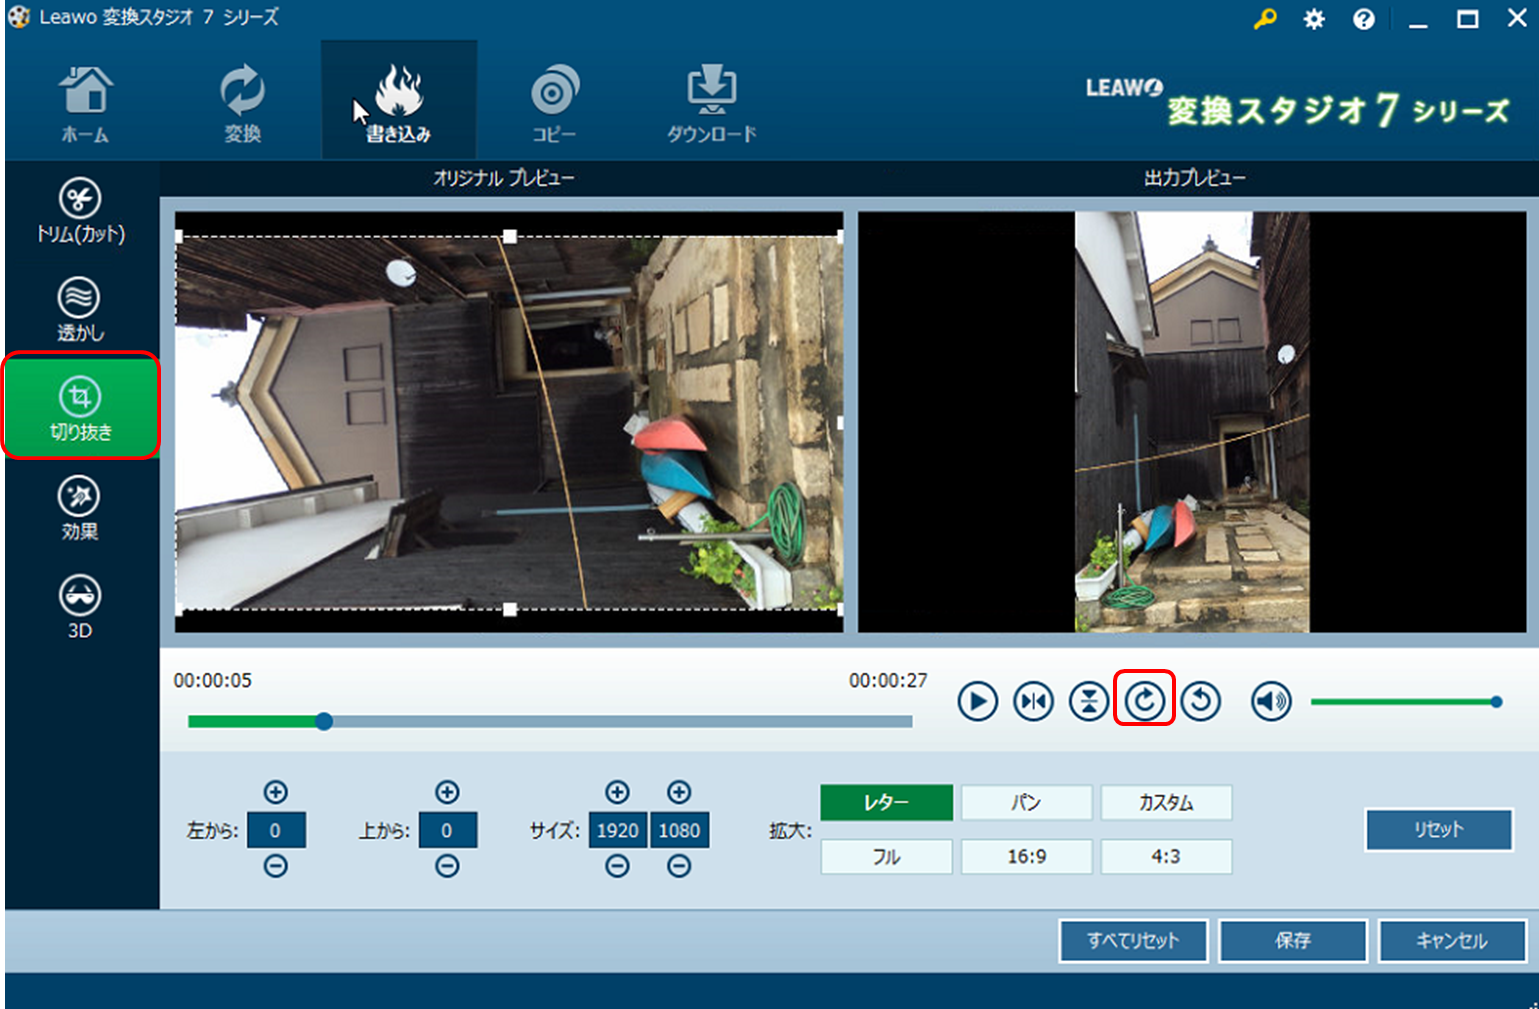Open the Trim (トリム) tool
This screenshot has height=1009, width=1539.
80,211
